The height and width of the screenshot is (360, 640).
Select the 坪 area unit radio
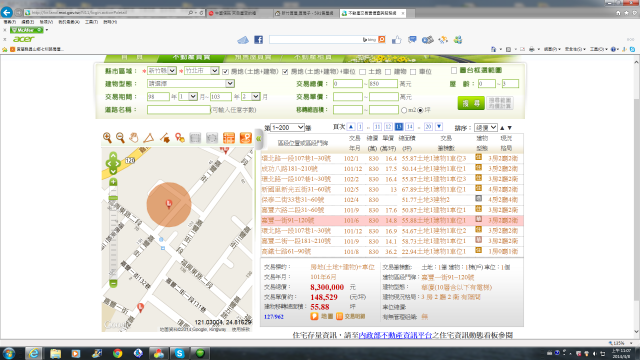click(x=420, y=110)
